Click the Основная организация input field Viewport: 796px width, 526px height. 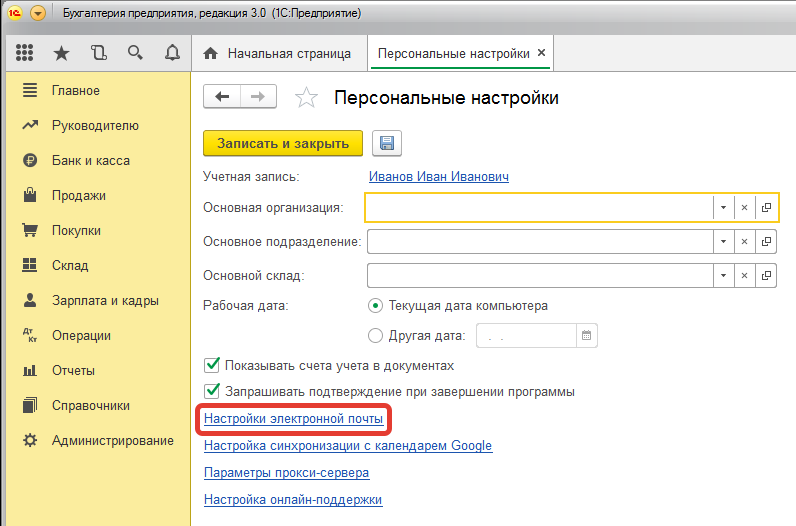(539, 207)
